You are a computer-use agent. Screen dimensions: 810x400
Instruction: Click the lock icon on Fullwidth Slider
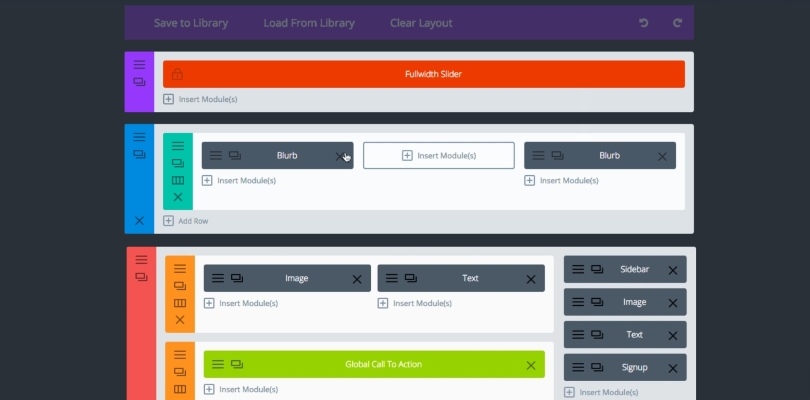pyautogui.click(x=177, y=74)
